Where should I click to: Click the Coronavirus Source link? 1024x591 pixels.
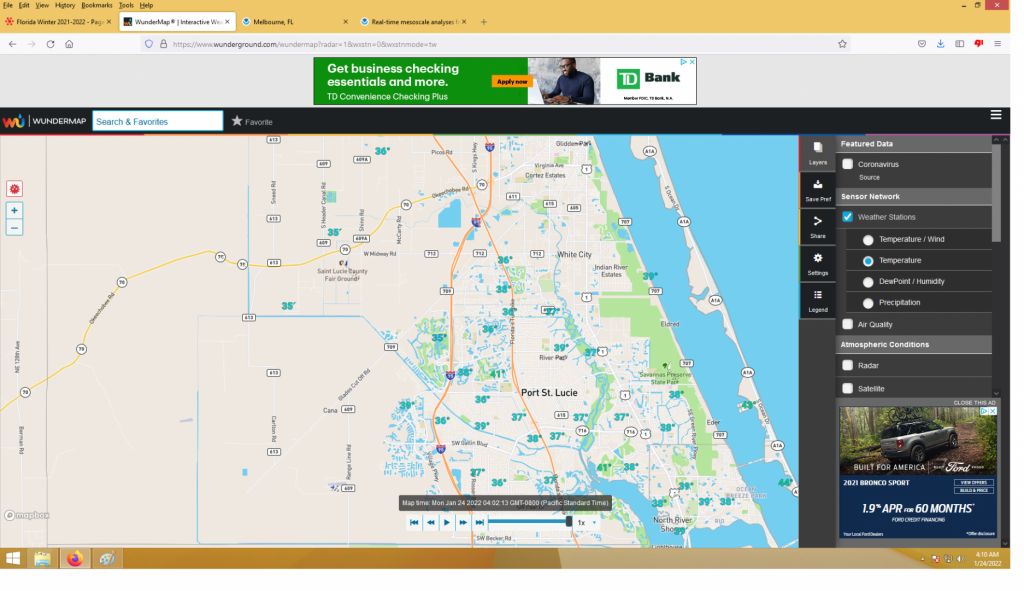(x=868, y=177)
